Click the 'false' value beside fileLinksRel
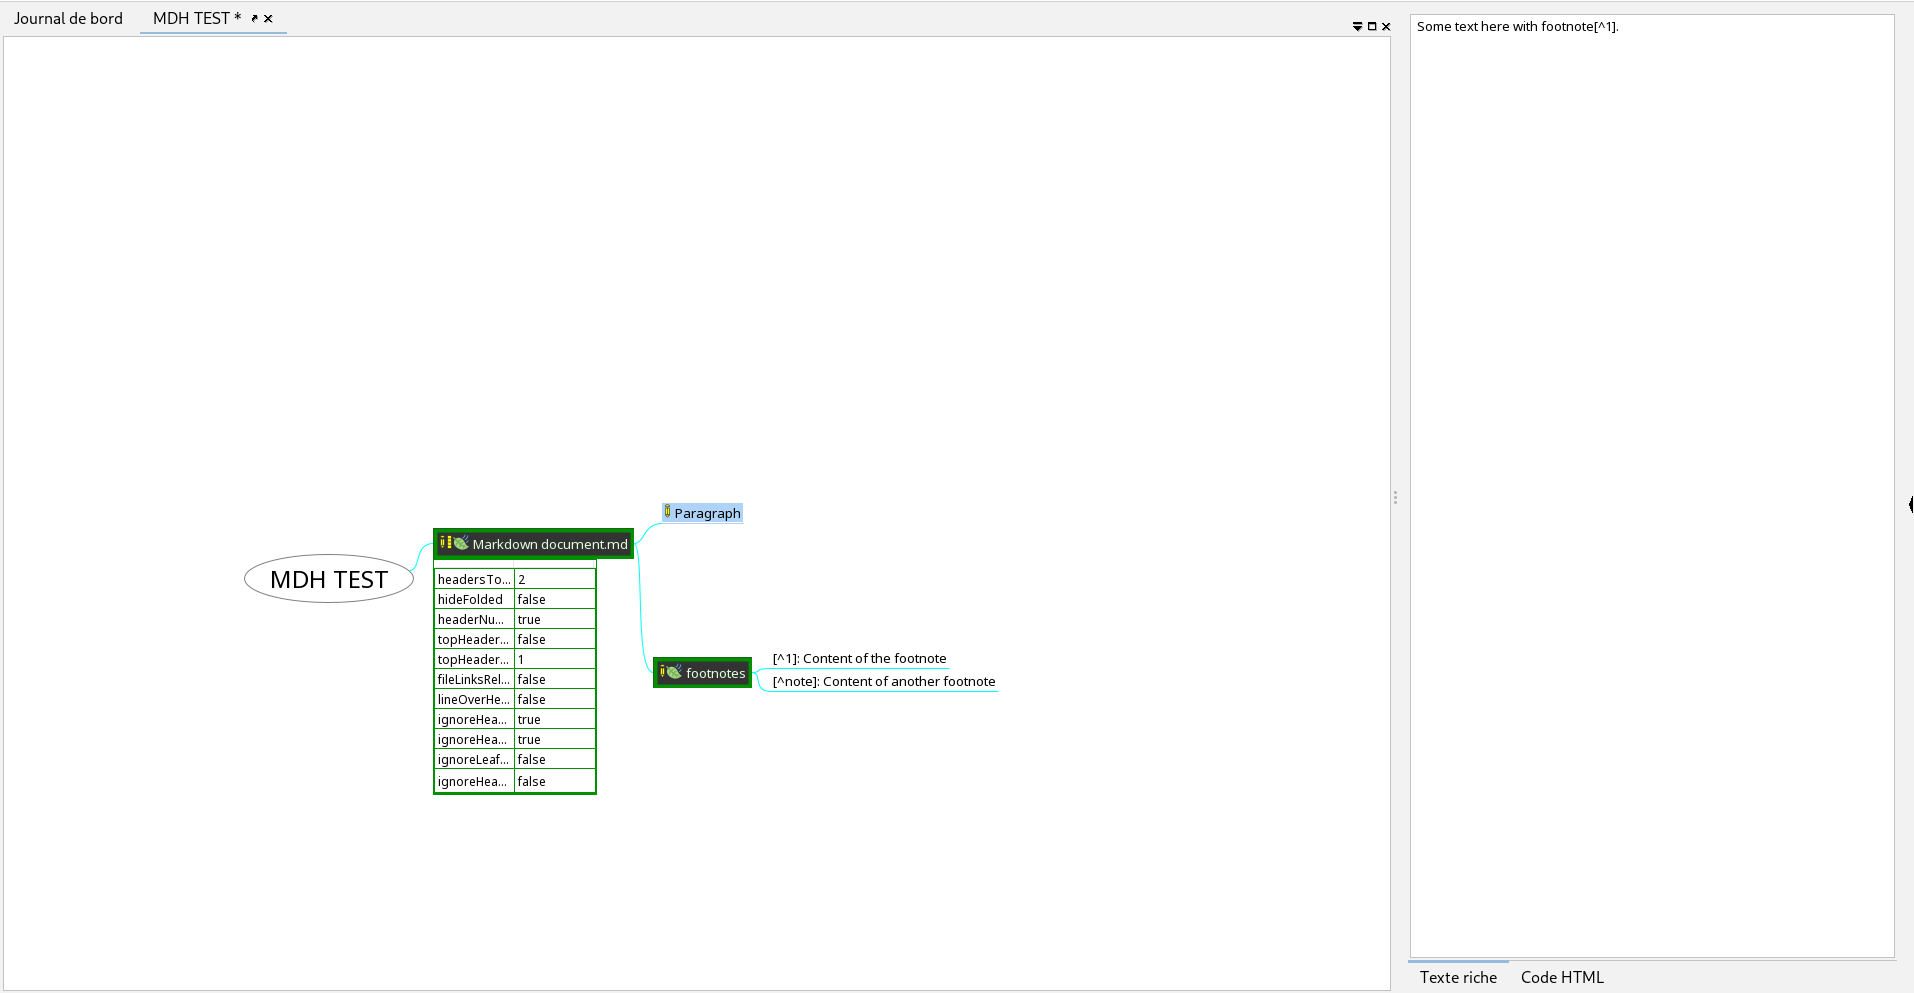 pyautogui.click(x=555, y=679)
